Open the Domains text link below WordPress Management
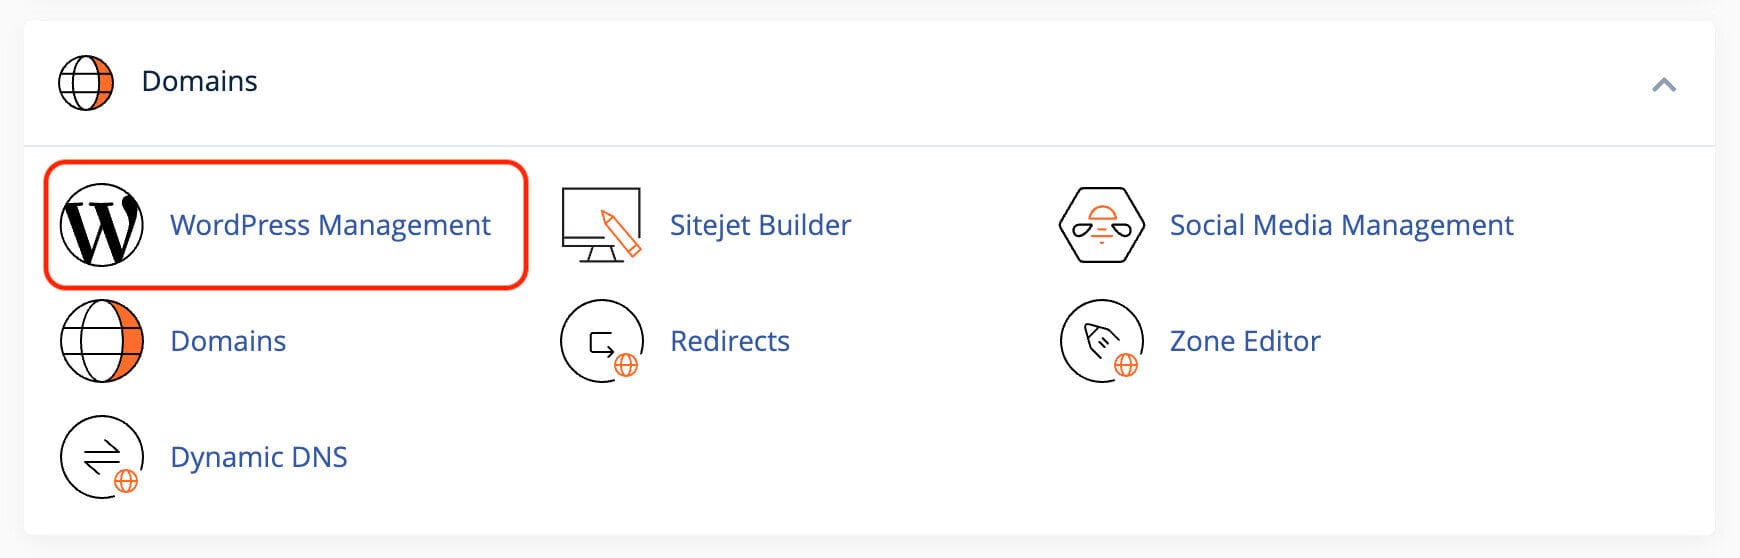Viewport: 1740px width, 558px height. tap(228, 341)
